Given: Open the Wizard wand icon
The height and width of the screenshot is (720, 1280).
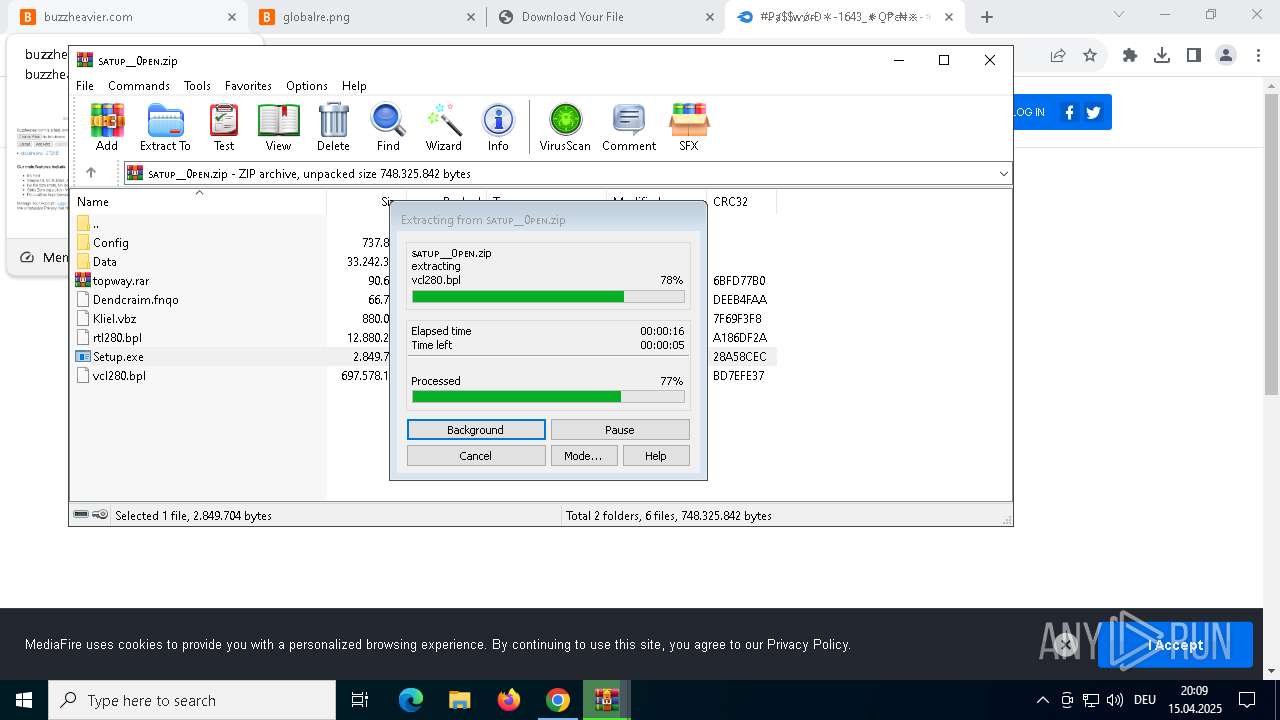Looking at the screenshot, I should (x=444, y=127).
